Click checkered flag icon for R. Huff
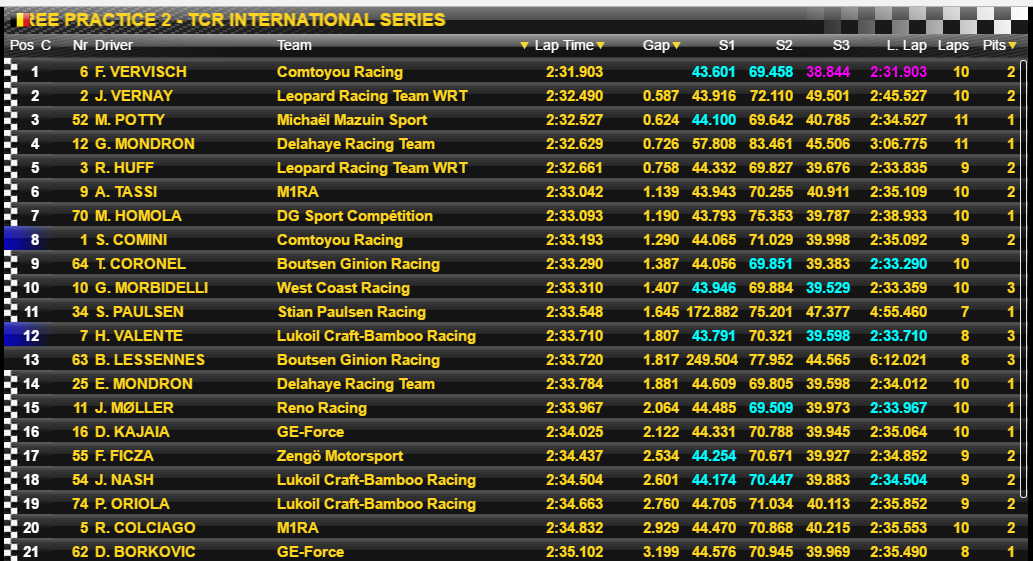The width and height of the screenshot is (1033, 561). click(x=11, y=168)
